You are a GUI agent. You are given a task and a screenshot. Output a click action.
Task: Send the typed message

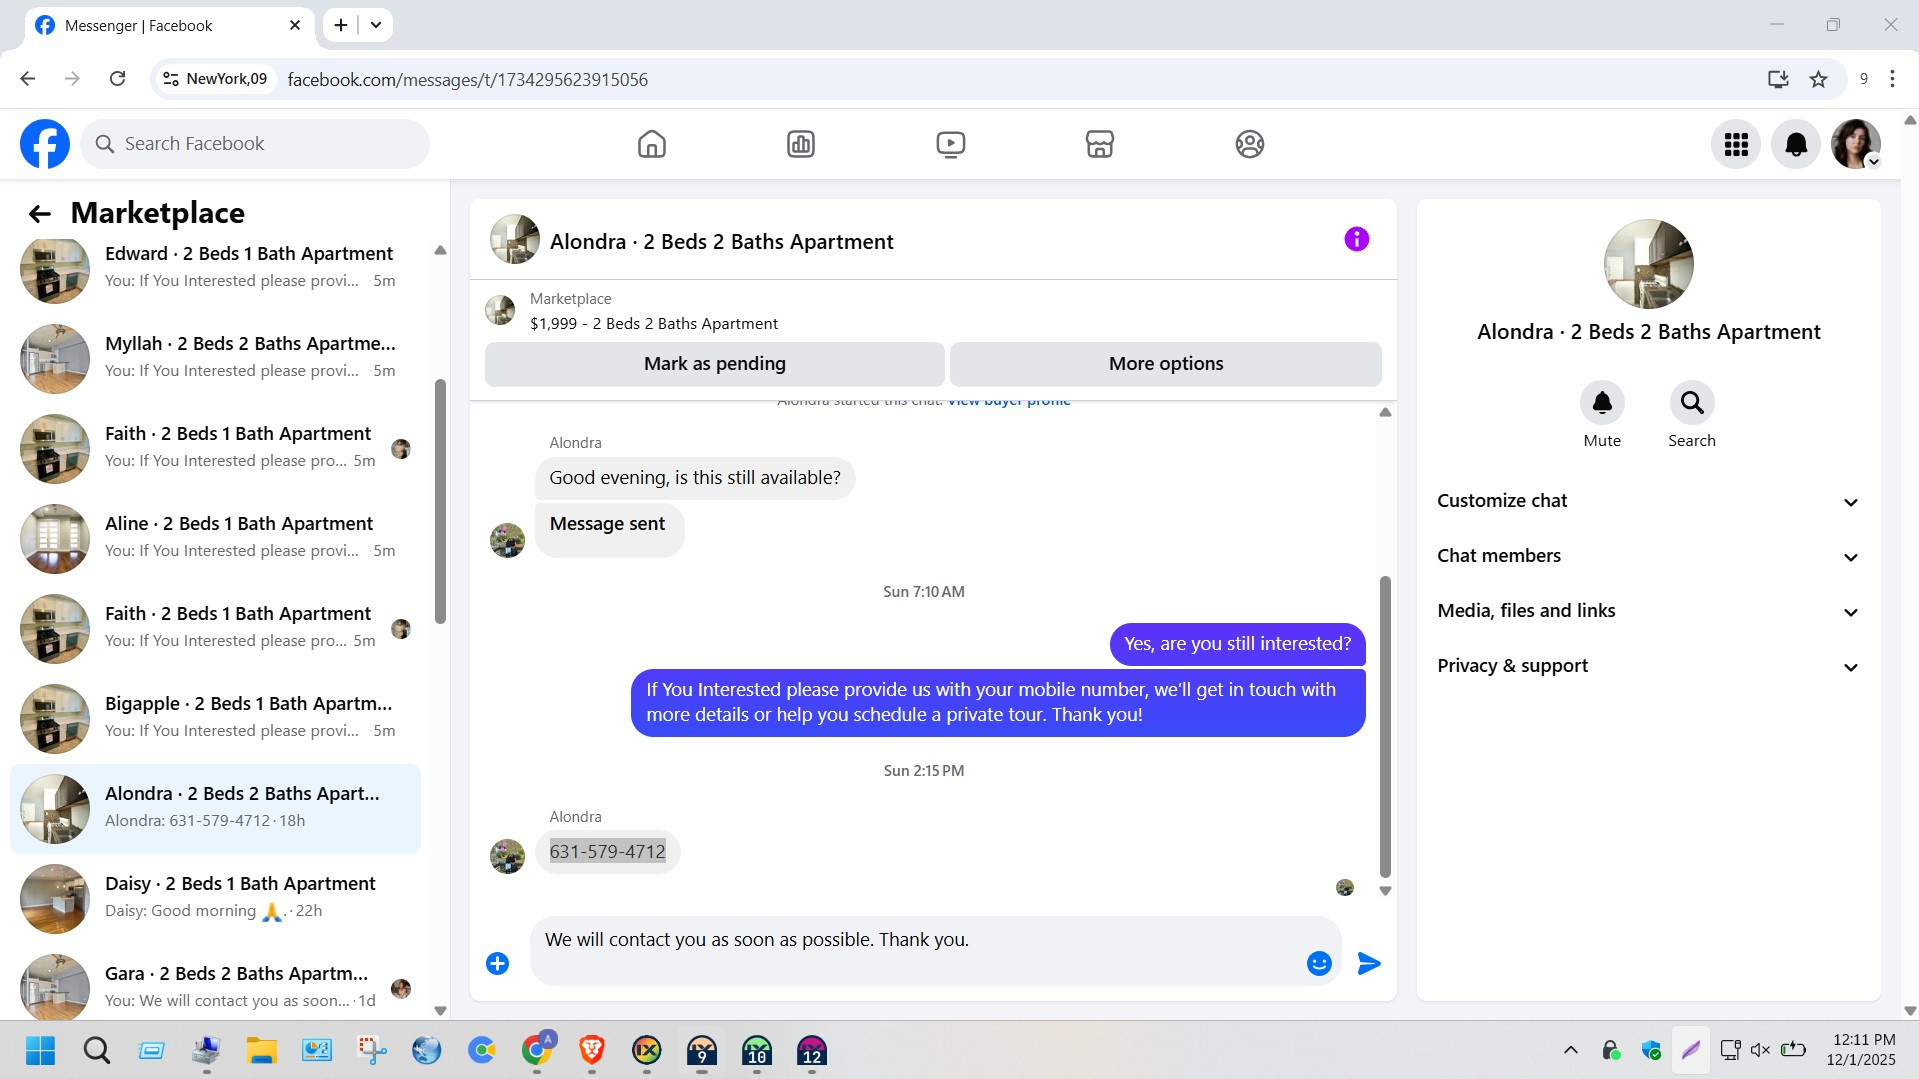coord(1369,963)
